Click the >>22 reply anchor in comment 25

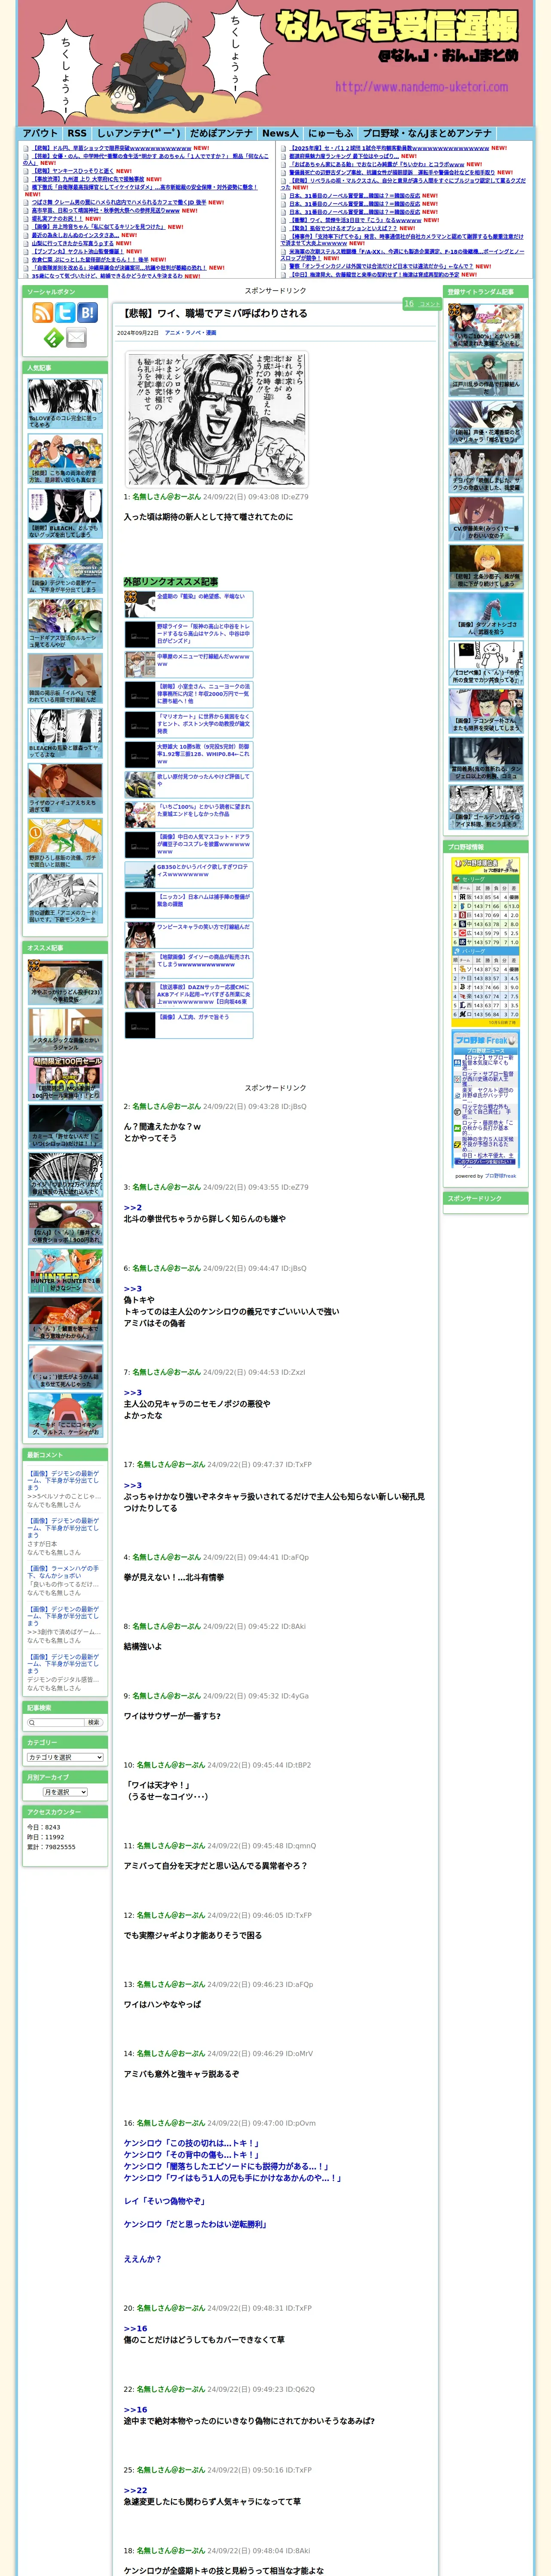135,2490
